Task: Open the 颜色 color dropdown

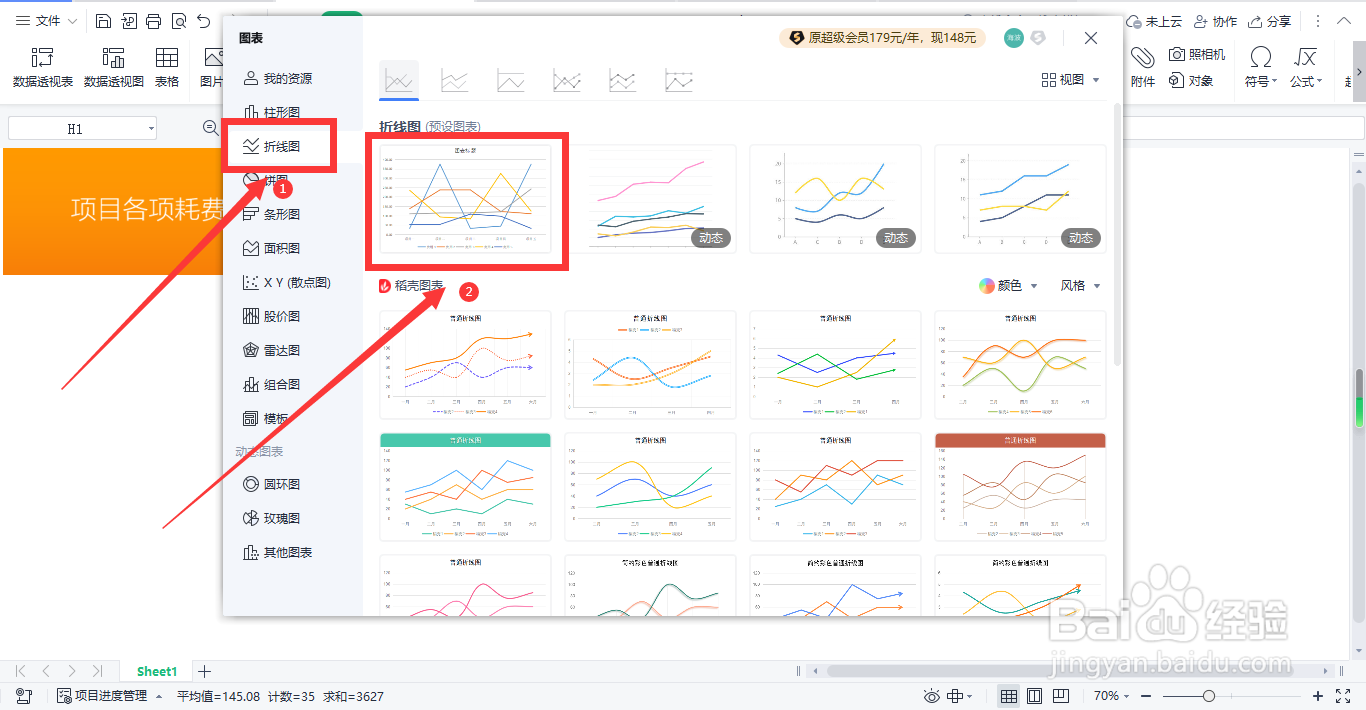Action: [x=1008, y=286]
